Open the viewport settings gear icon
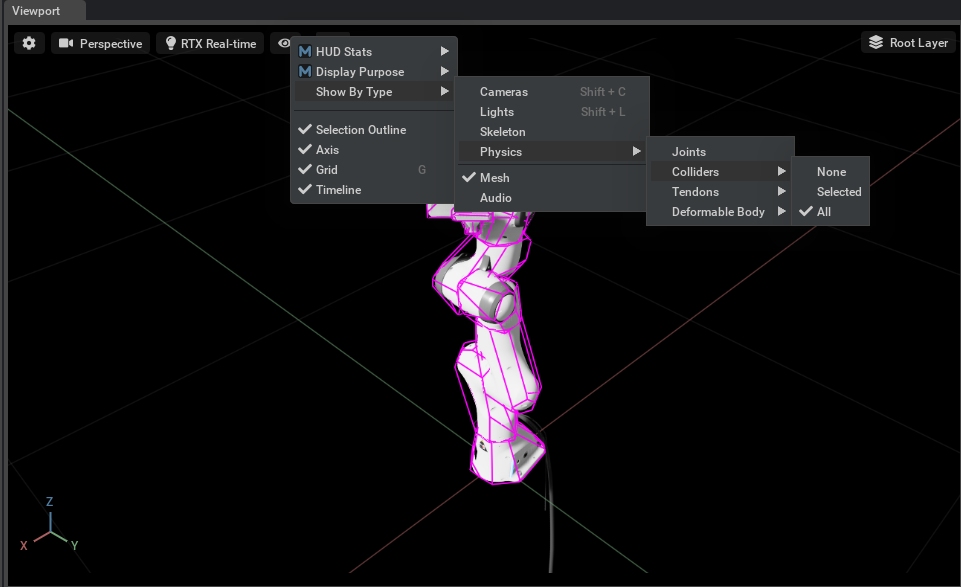The height and width of the screenshot is (587, 961). 29,43
